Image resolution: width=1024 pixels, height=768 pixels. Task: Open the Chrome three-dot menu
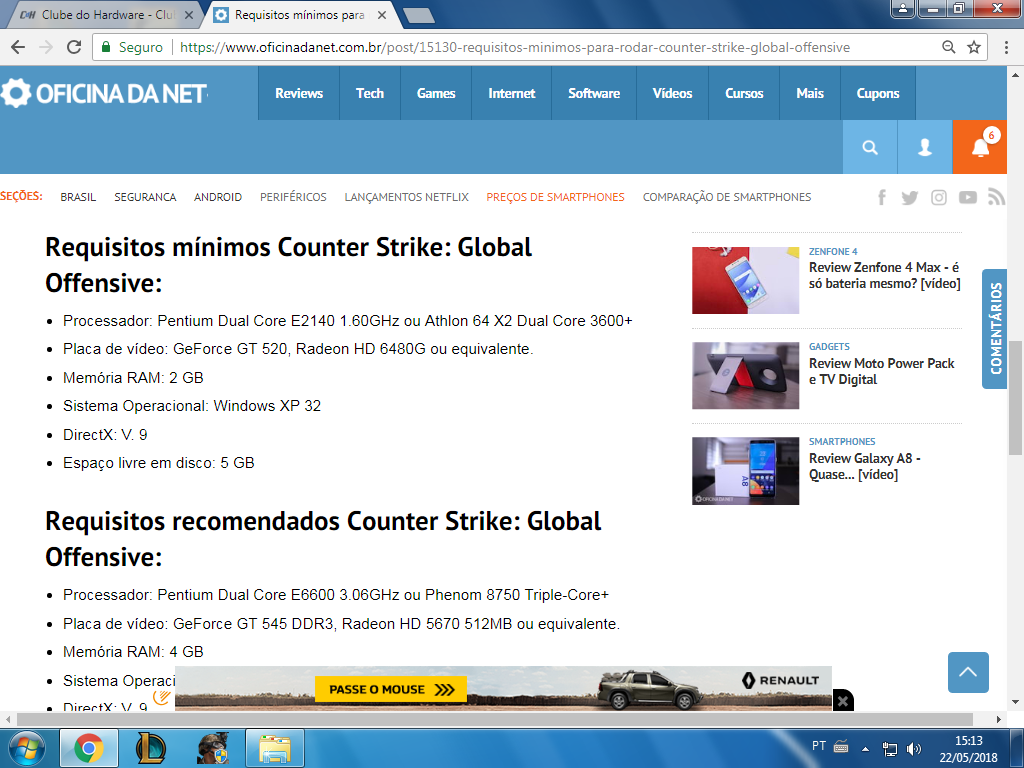pyautogui.click(x=1006, y=47)
